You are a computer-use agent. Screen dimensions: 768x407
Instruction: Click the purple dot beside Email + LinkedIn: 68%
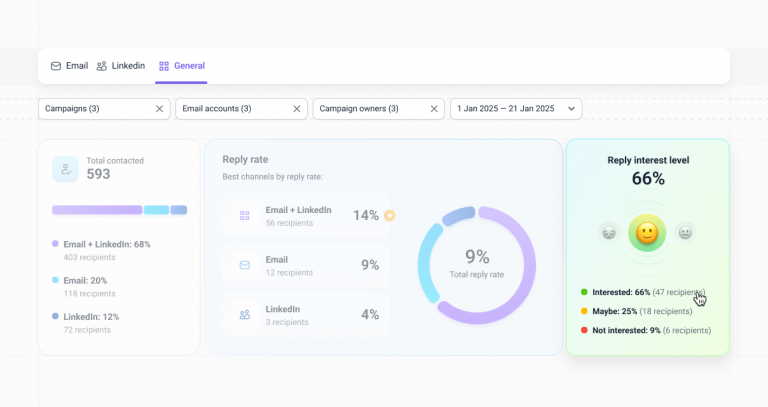[55, 243]
